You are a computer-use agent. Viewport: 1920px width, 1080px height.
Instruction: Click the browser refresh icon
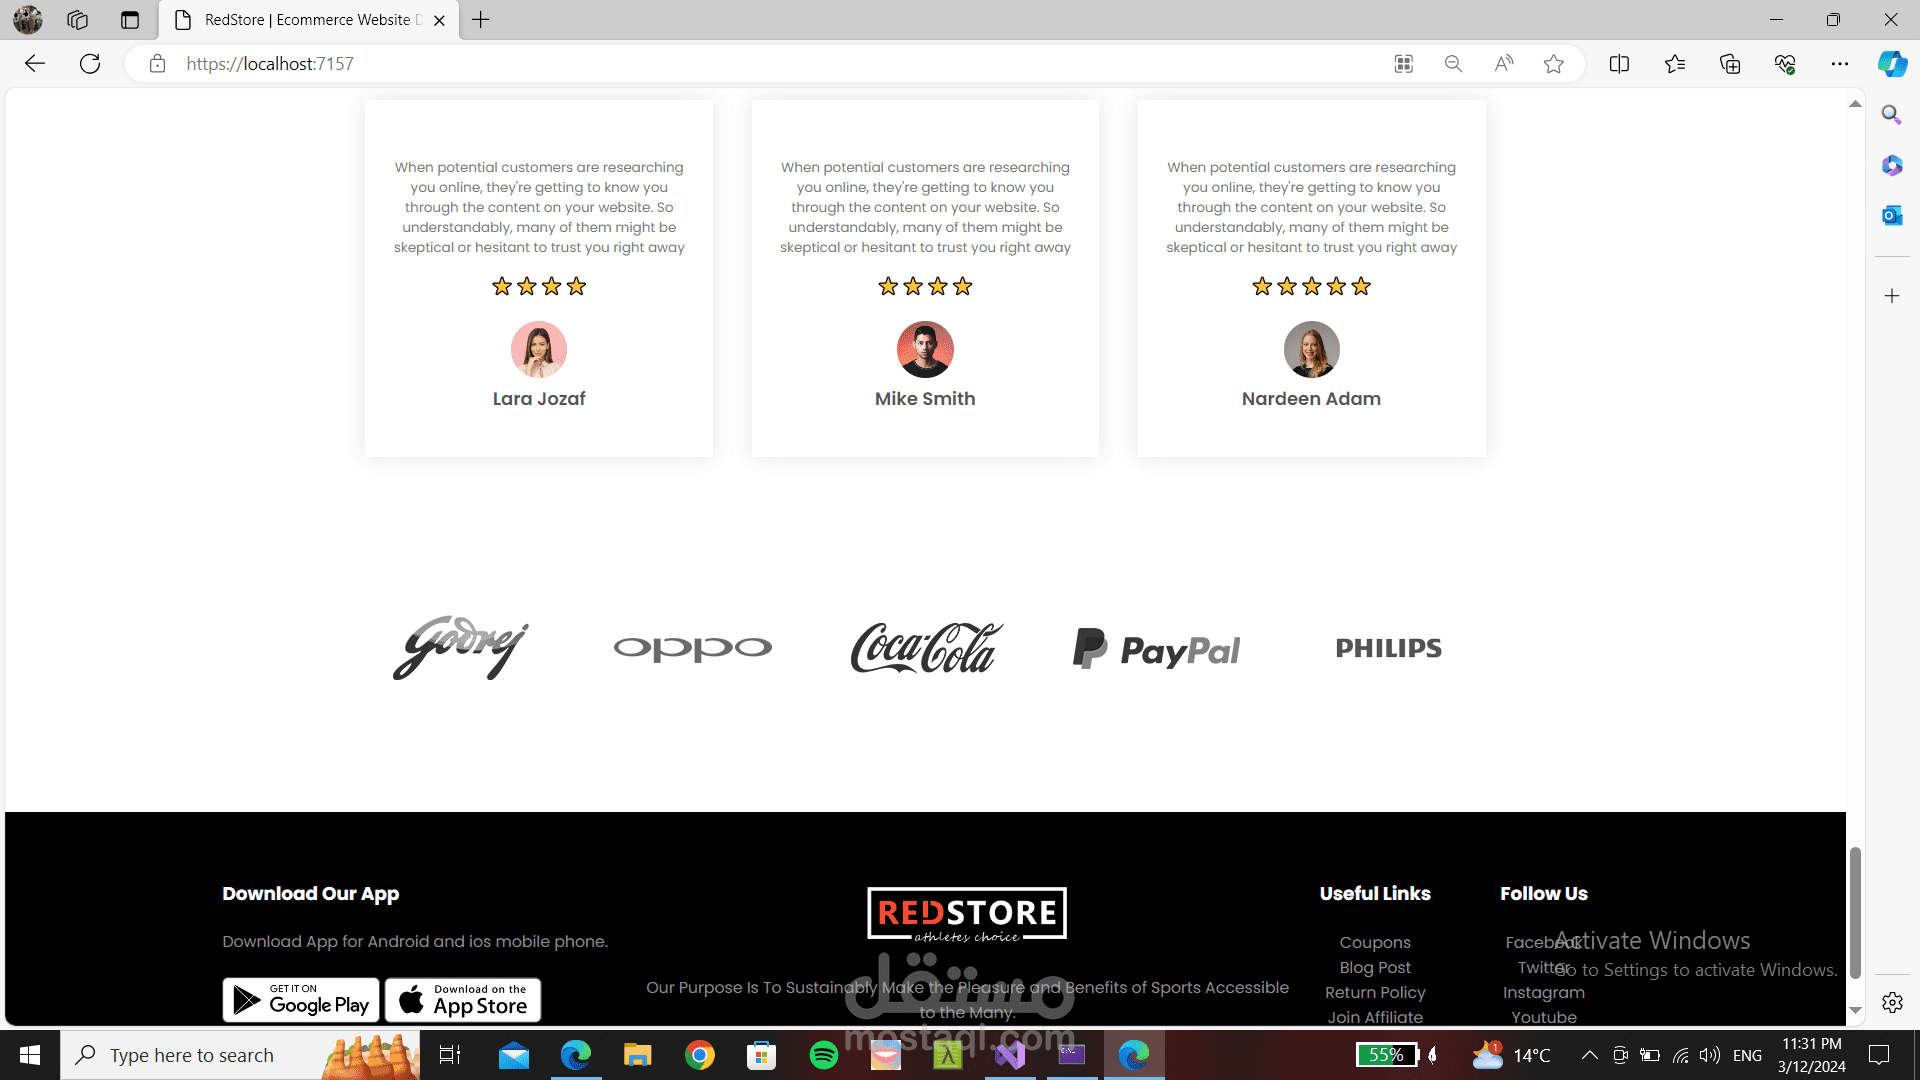(x=90, y=64)
